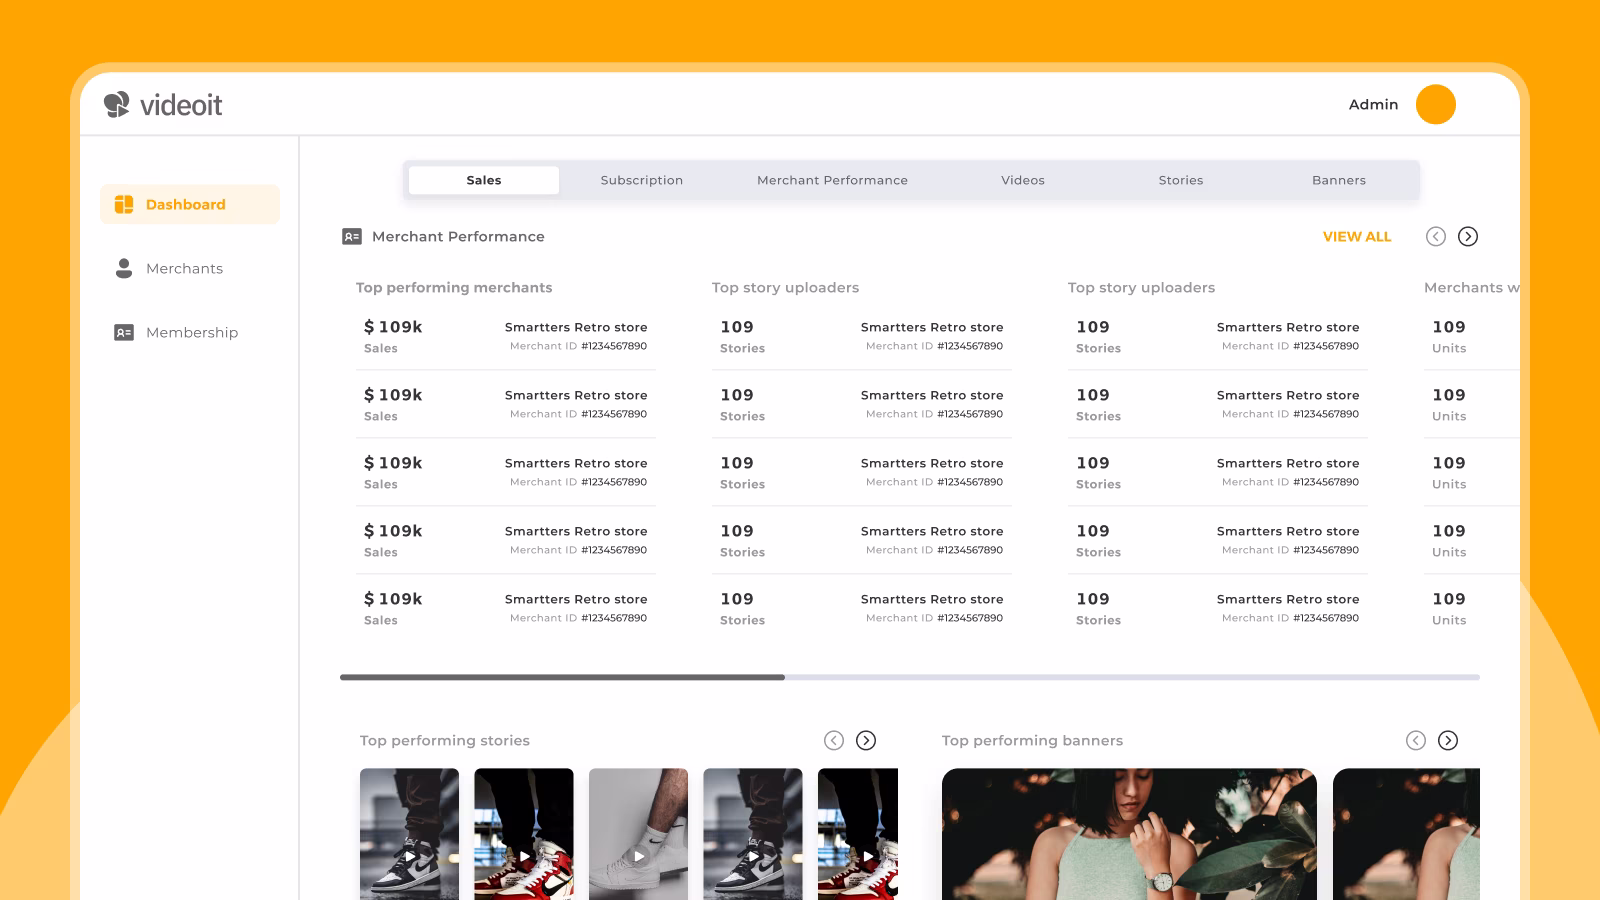Click the Admin label in header
The height and width of the screenshot is (900, 1600).
pyautogui.click(x=1373, y=104)
